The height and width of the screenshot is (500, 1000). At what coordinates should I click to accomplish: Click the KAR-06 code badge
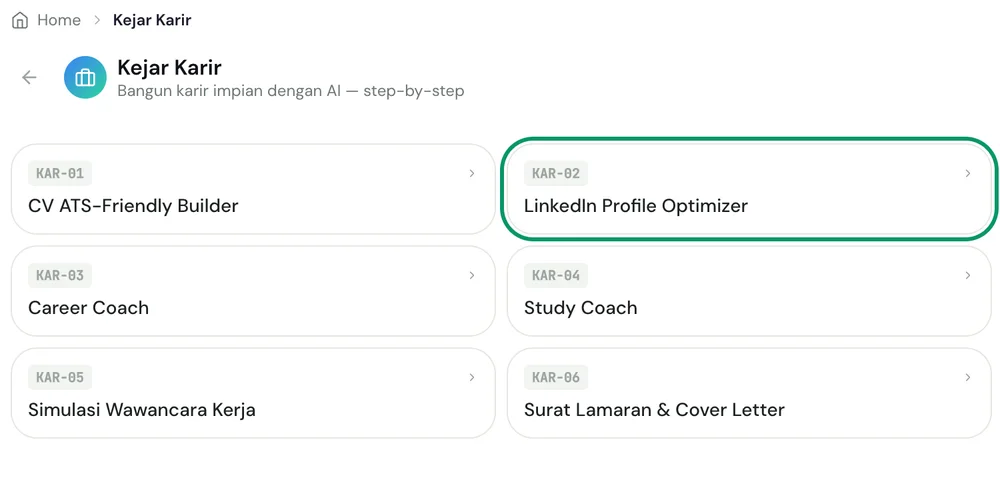click(x=556, y=378)
